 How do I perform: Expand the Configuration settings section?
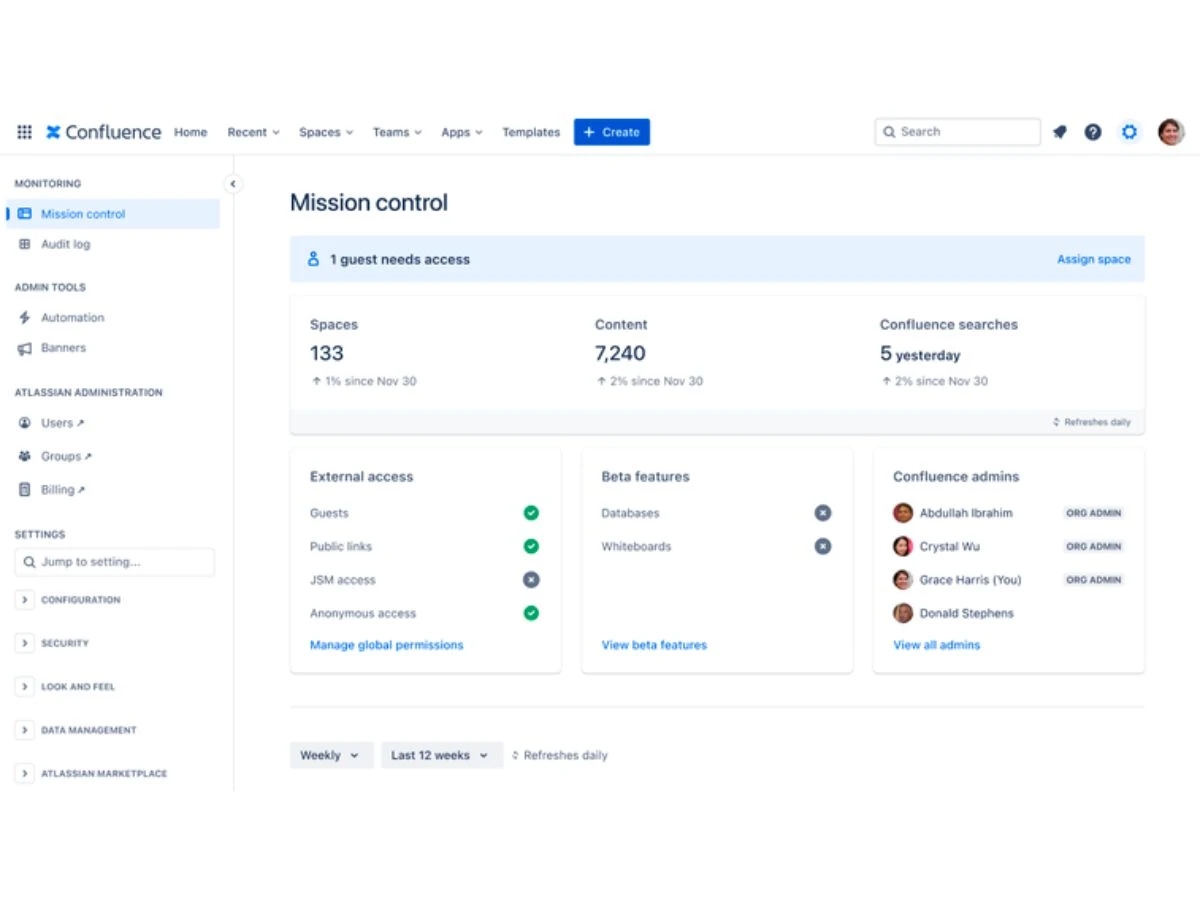tap(25, 600)
